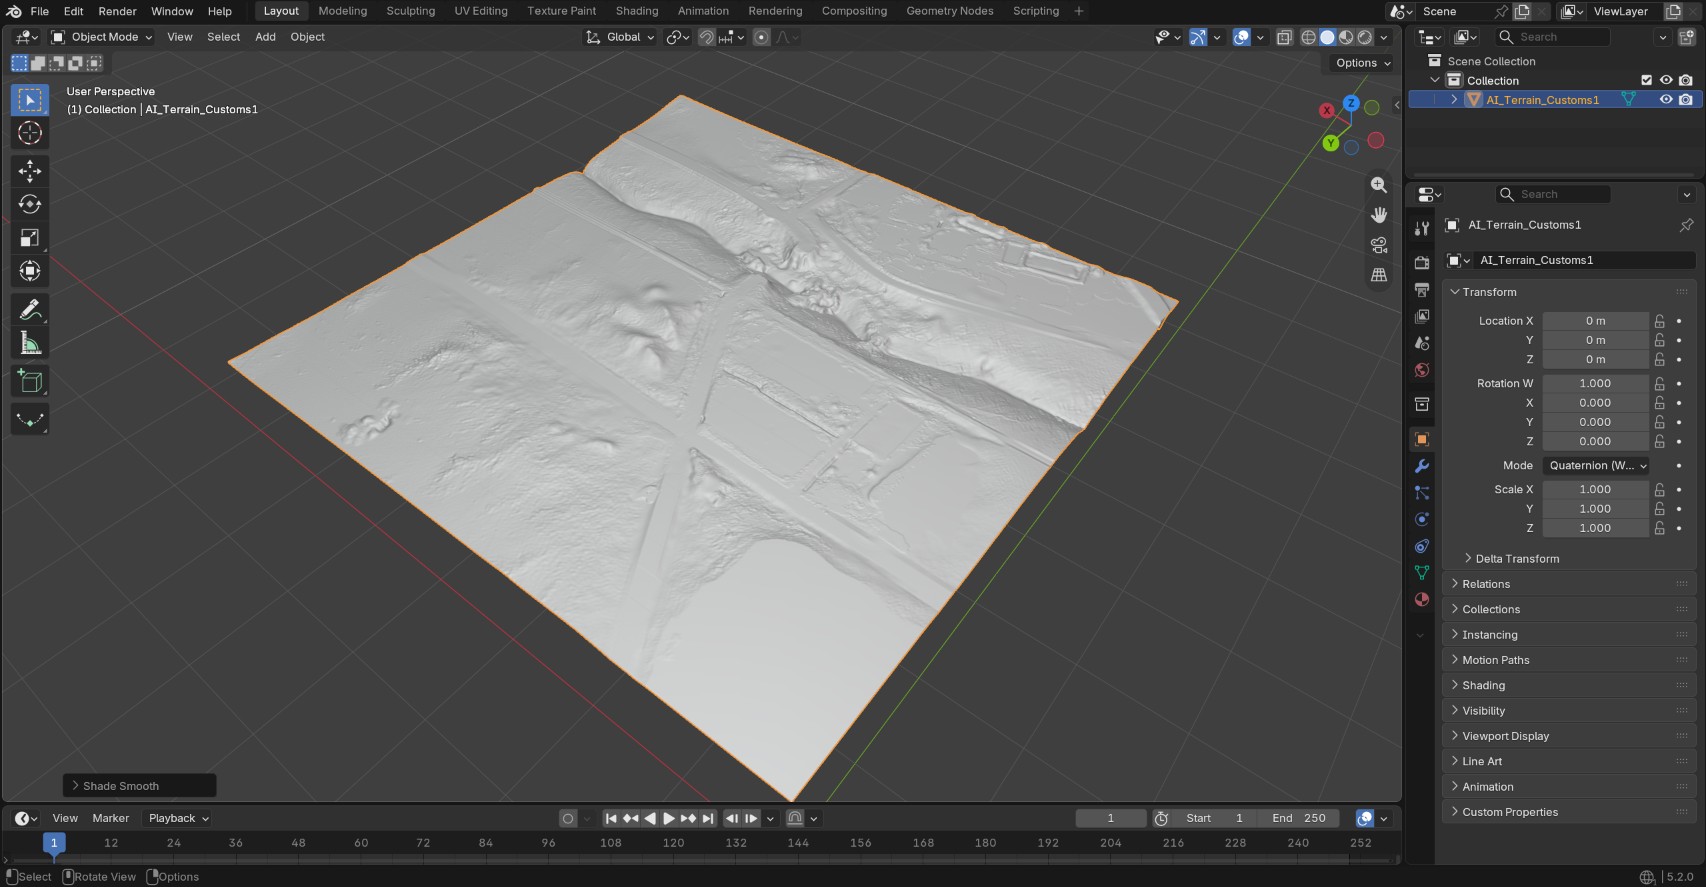This screenshot has height=887, width=1706.
Task: Toggle lock for Location X
Action: pyautogui.click(x=1660, y=321)
